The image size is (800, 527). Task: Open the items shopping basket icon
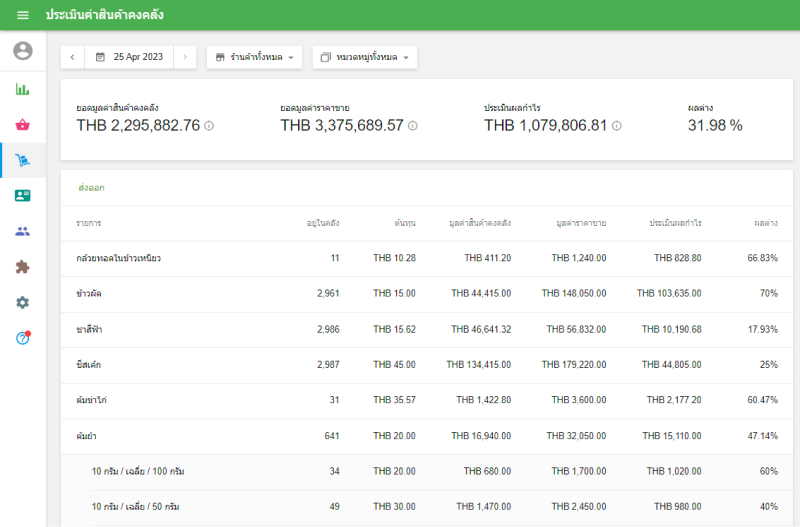(23, 125)
